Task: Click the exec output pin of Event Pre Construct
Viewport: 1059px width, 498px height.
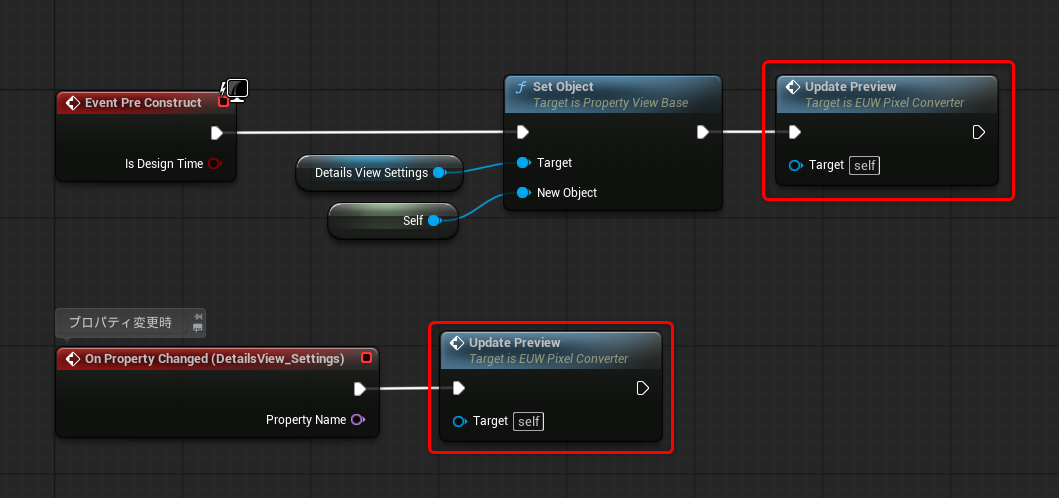Action: [217, 133]
